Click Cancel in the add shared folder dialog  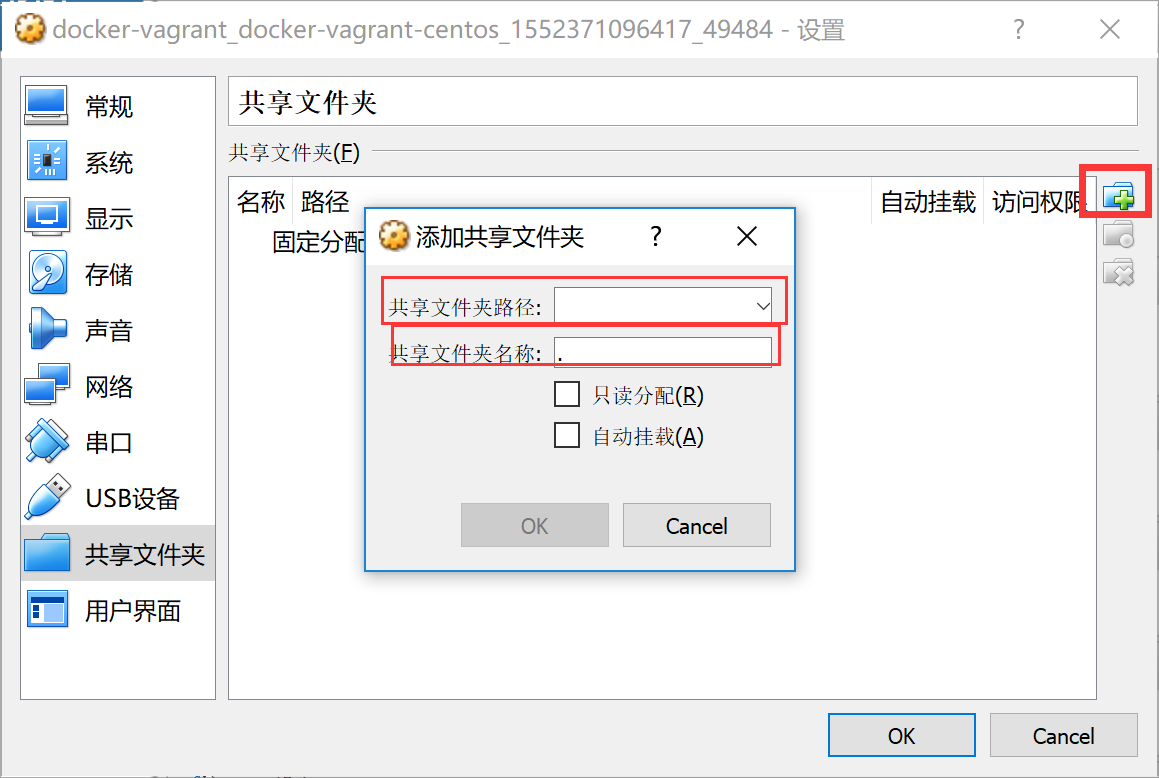point(696,525)
